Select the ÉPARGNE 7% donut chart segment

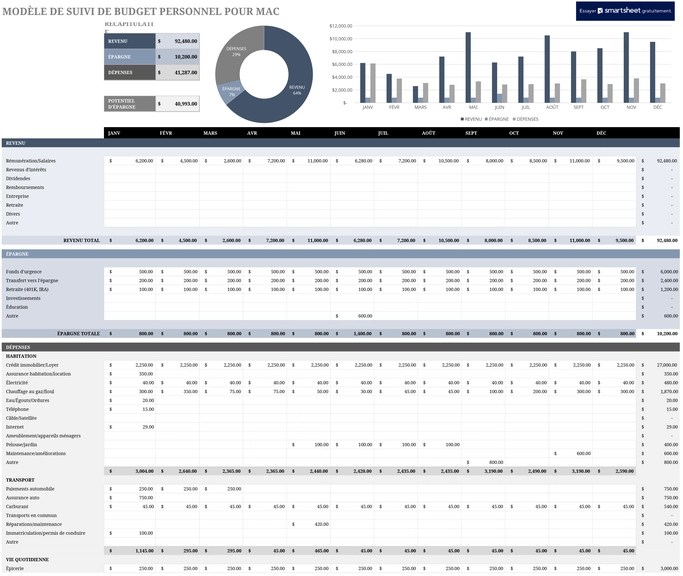(231, 91)
